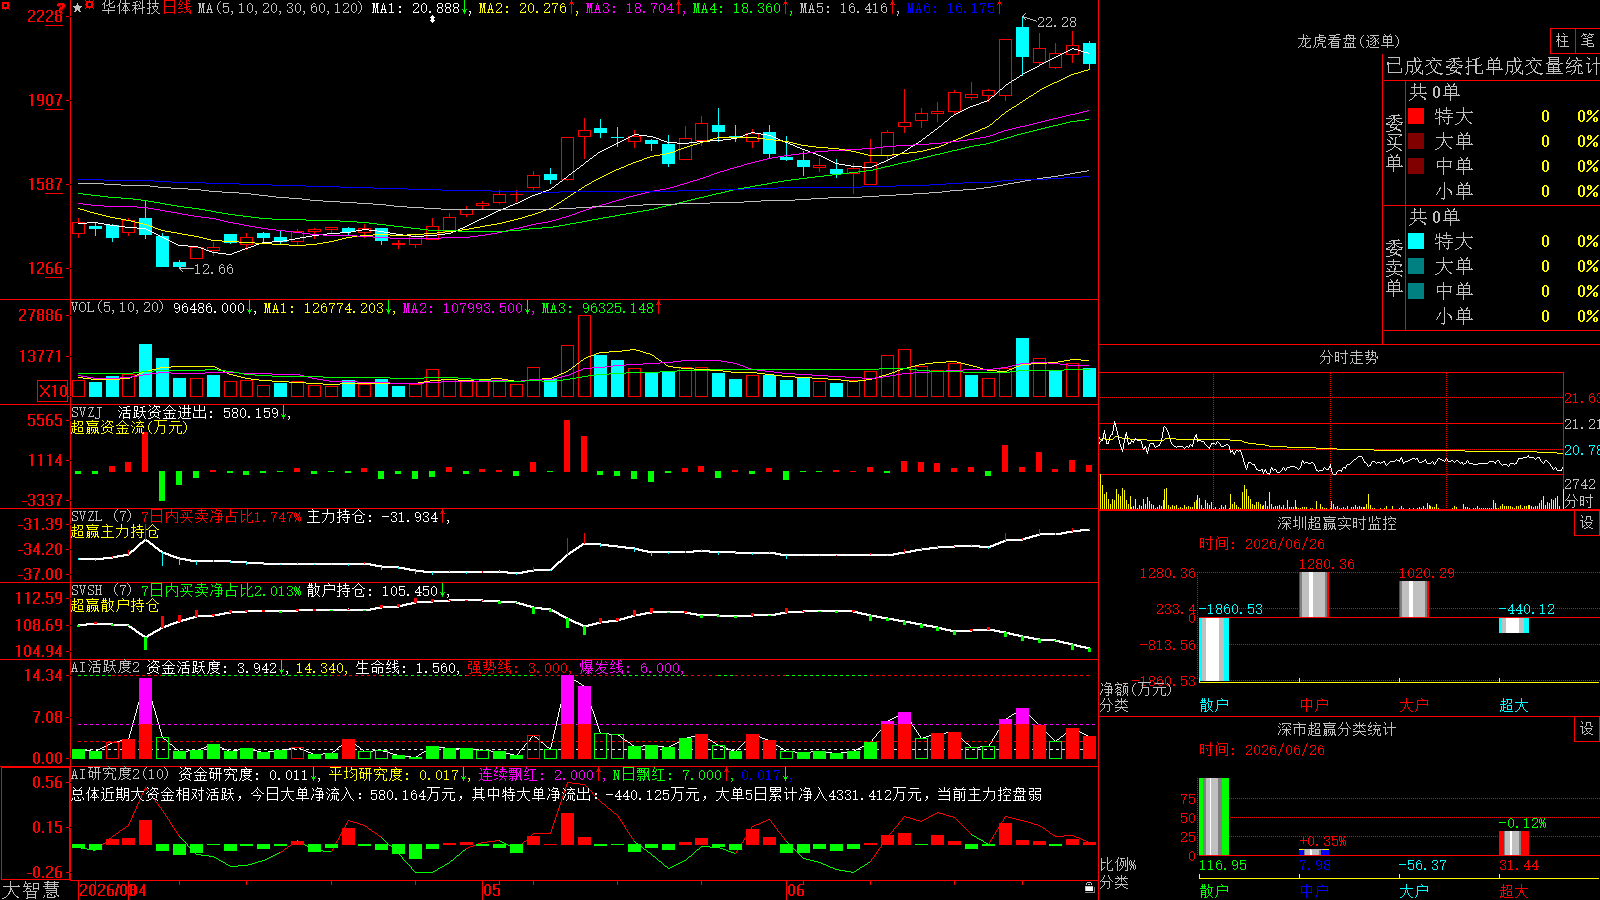Click the AI活跃度2 indicator name
This screenshot has width=1600, height=900.
tap(106, 668)
